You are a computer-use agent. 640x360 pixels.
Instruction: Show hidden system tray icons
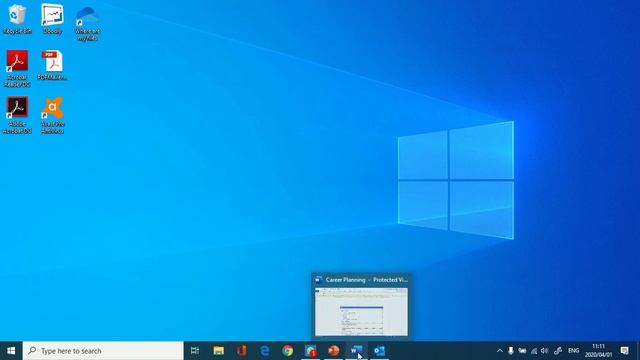pos(500,351)
